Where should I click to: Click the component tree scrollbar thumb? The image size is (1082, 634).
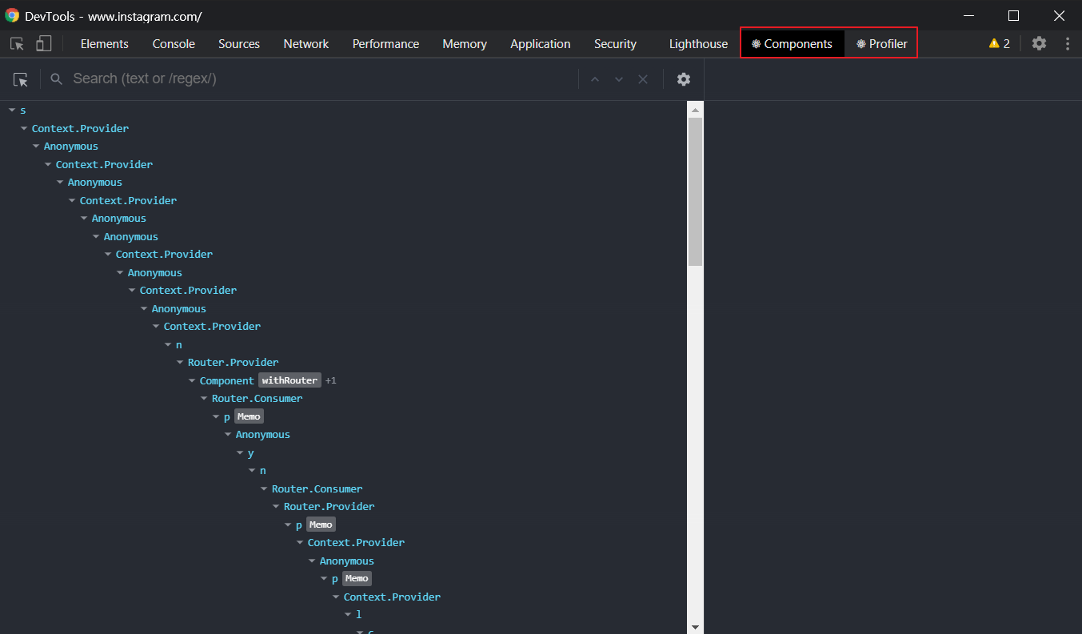[x=695, y=192]
